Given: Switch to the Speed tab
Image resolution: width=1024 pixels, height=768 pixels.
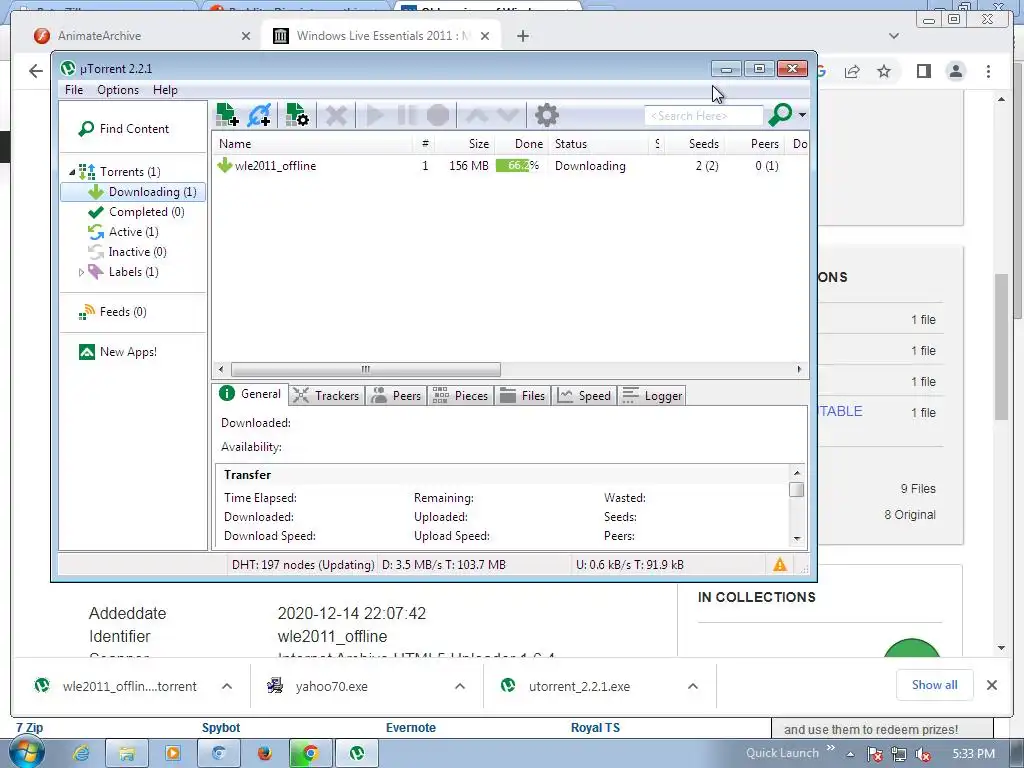Looking at the screenshot, I should click(584, 396).
